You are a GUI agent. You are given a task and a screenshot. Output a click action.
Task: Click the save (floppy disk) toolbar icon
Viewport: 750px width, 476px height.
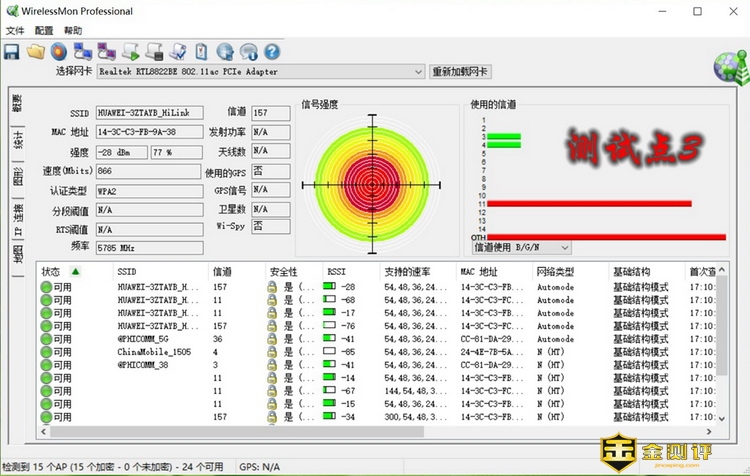[12, 51]
